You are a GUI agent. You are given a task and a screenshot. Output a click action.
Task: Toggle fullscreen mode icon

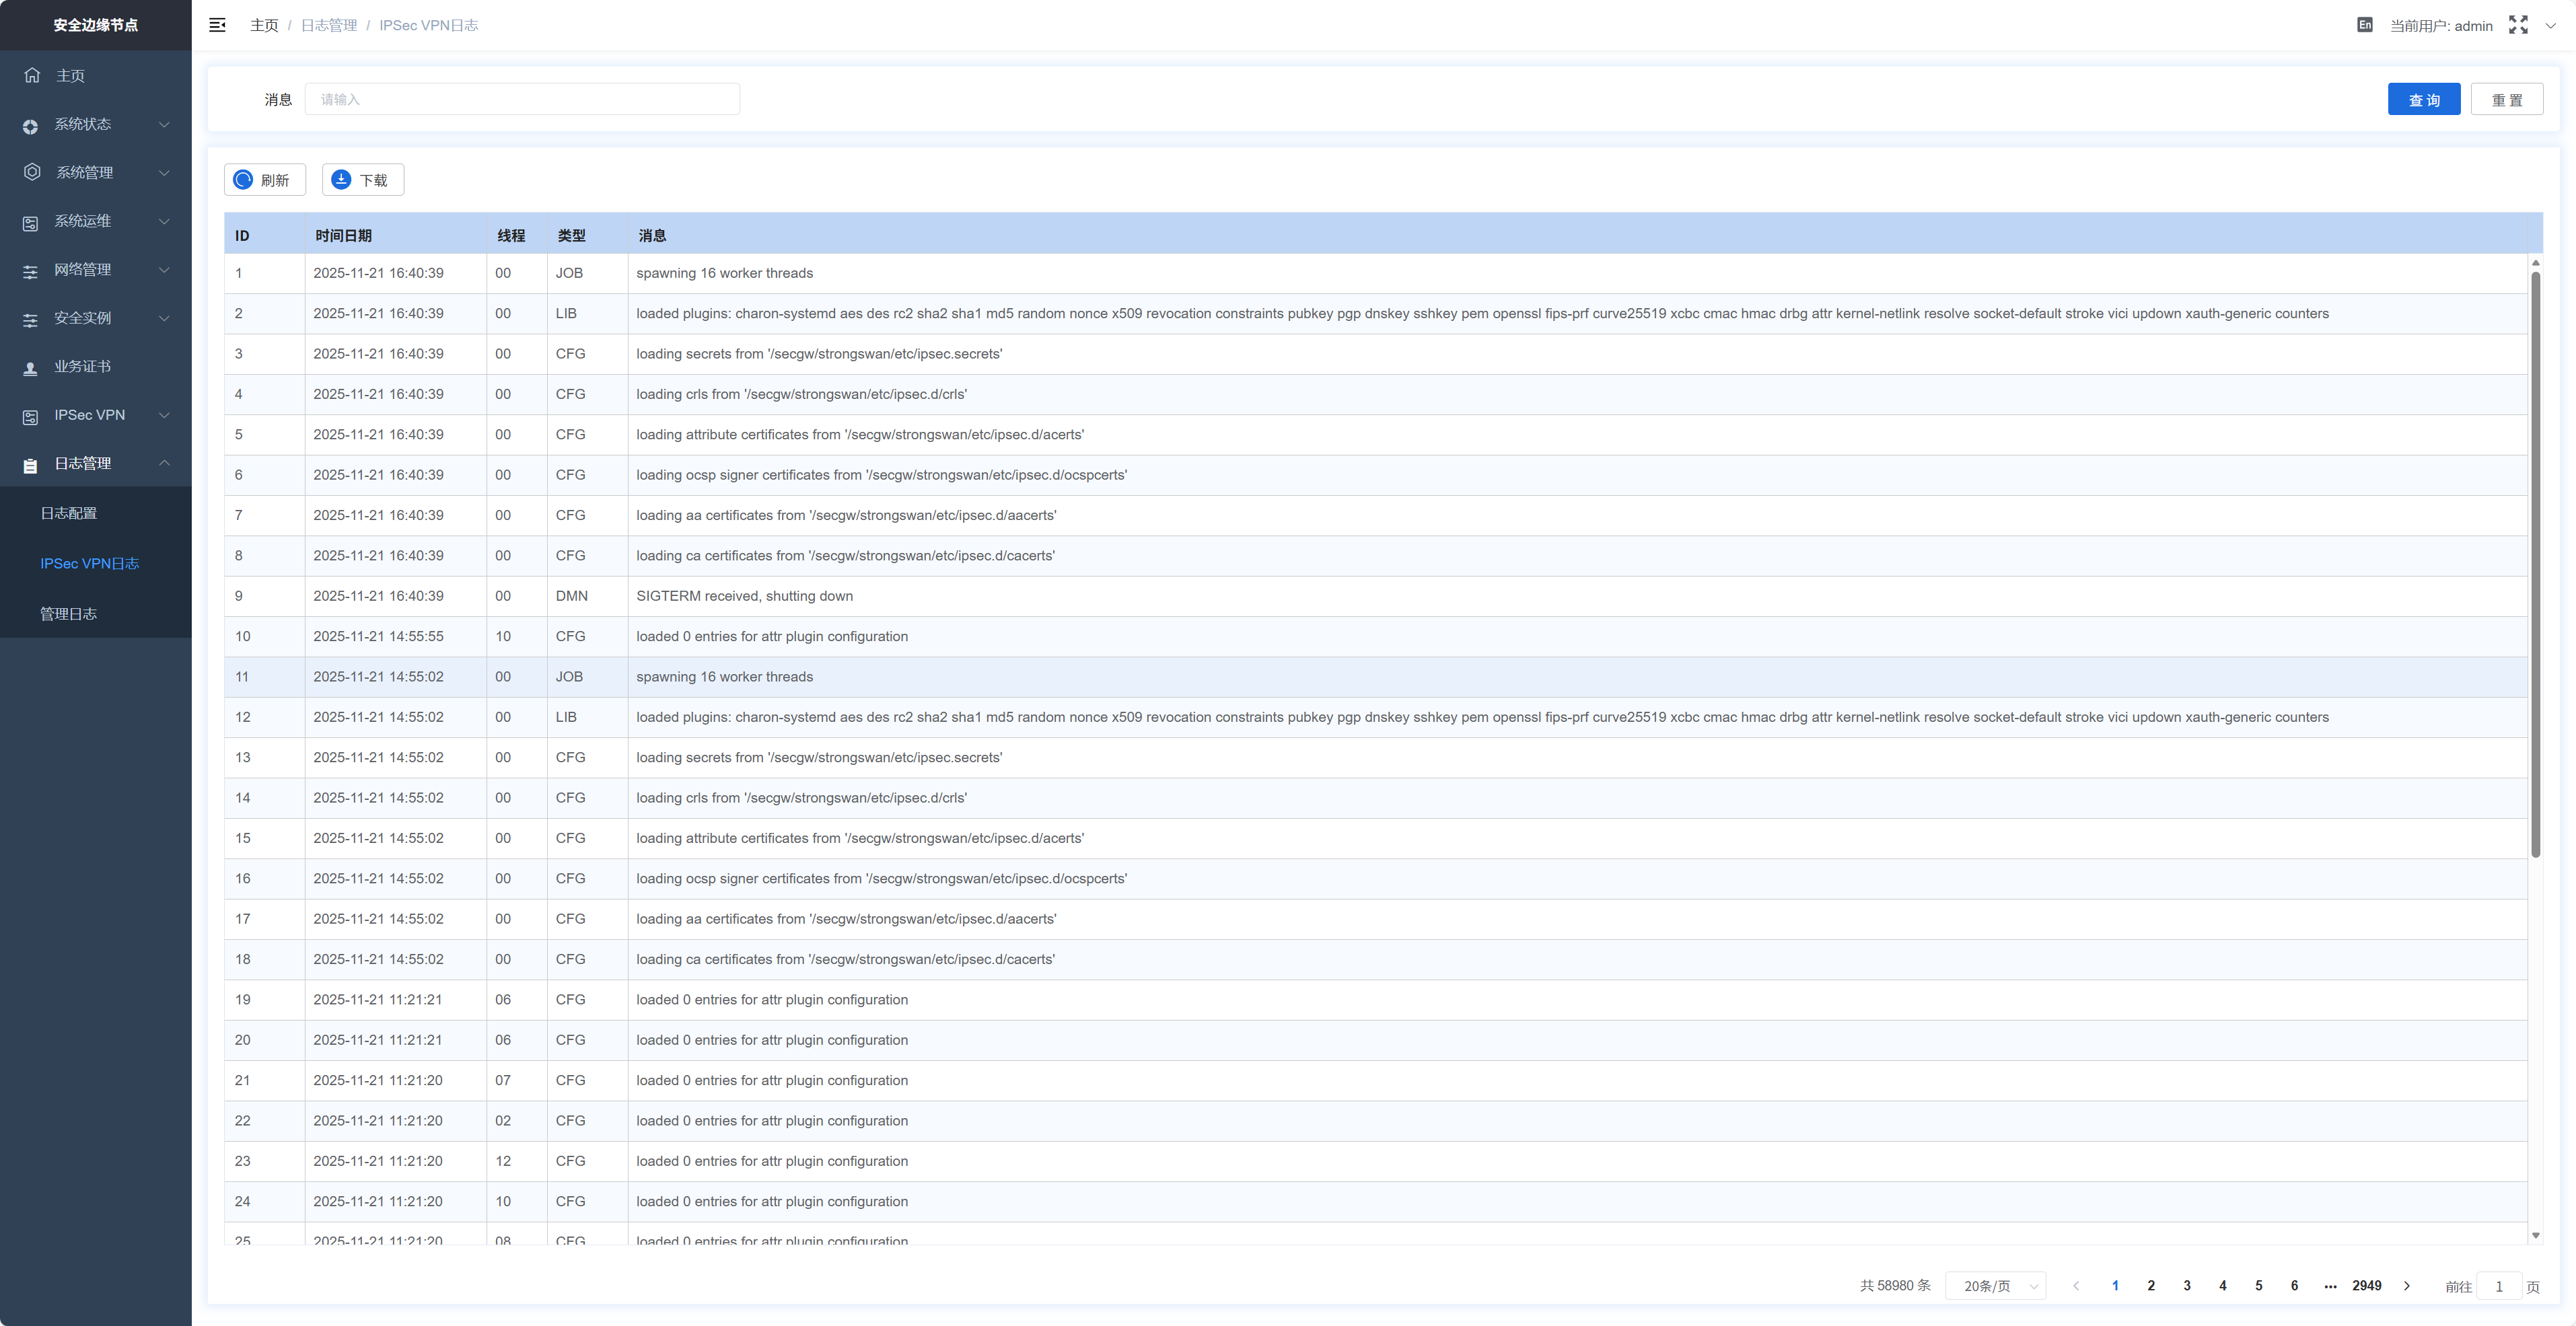2518,25
